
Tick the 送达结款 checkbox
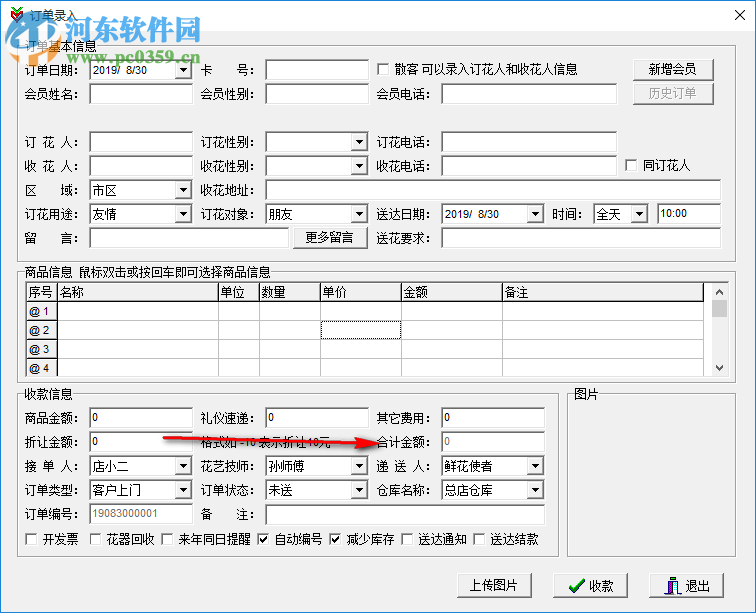479,539
